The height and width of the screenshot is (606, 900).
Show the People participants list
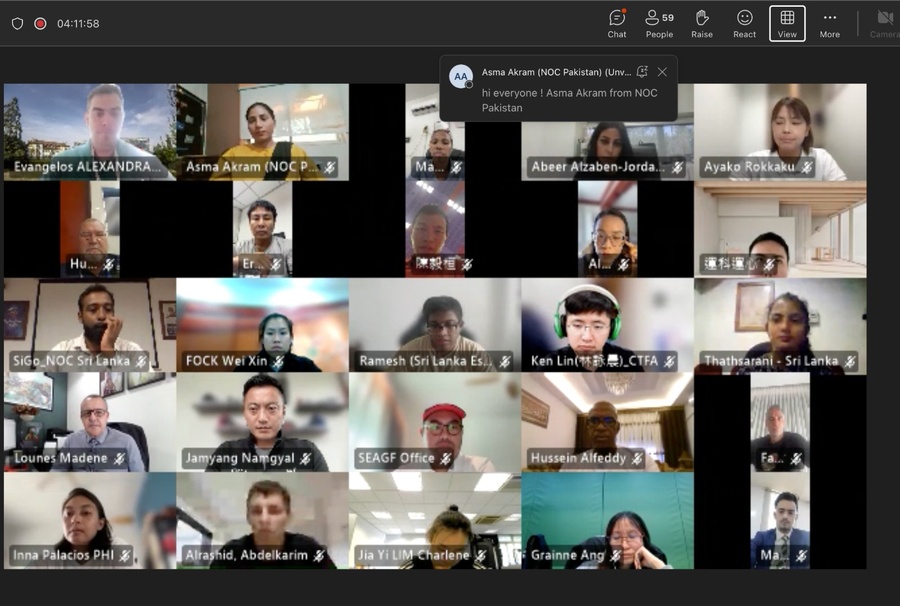(659, 23)
